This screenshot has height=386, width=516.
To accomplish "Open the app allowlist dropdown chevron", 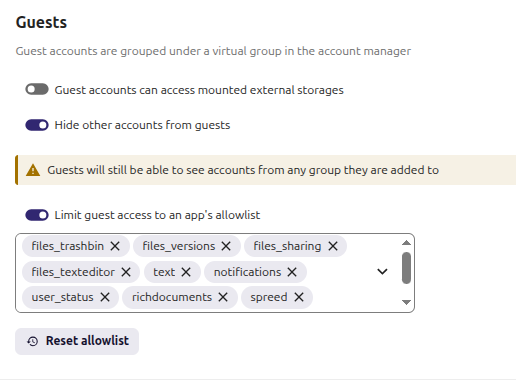I will pyautogui.click(x=382, y=272).
